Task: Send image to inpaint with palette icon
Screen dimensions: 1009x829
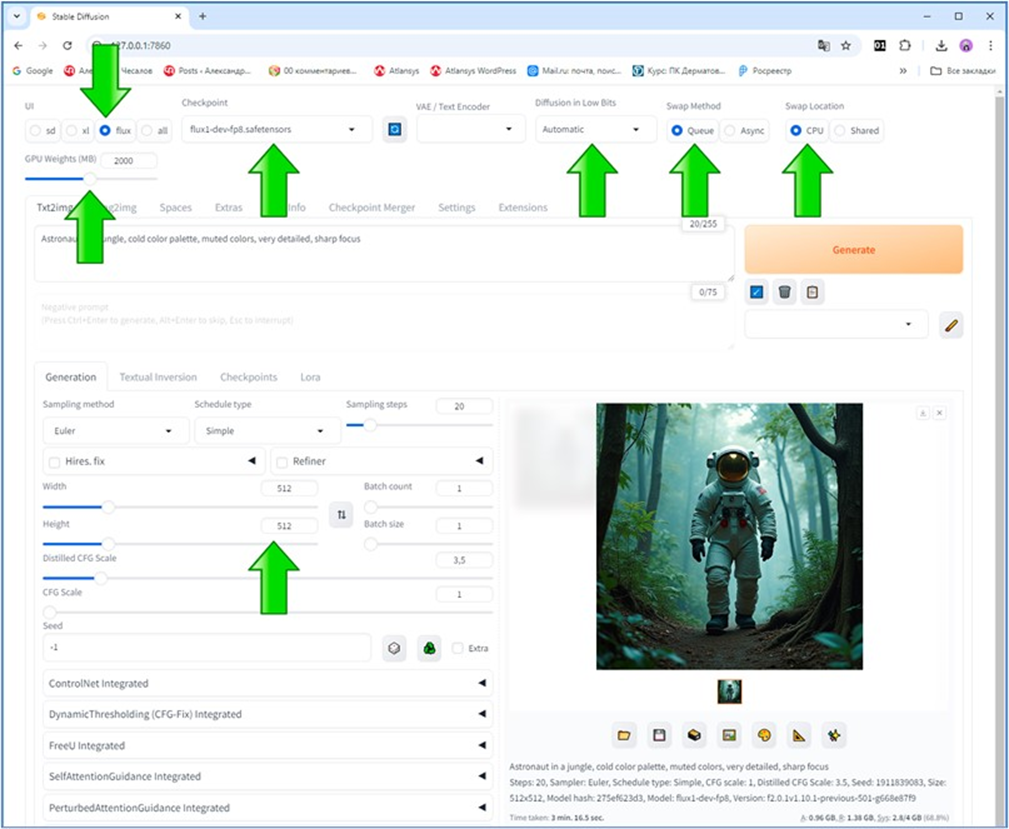Action: (x=764, y=735)
